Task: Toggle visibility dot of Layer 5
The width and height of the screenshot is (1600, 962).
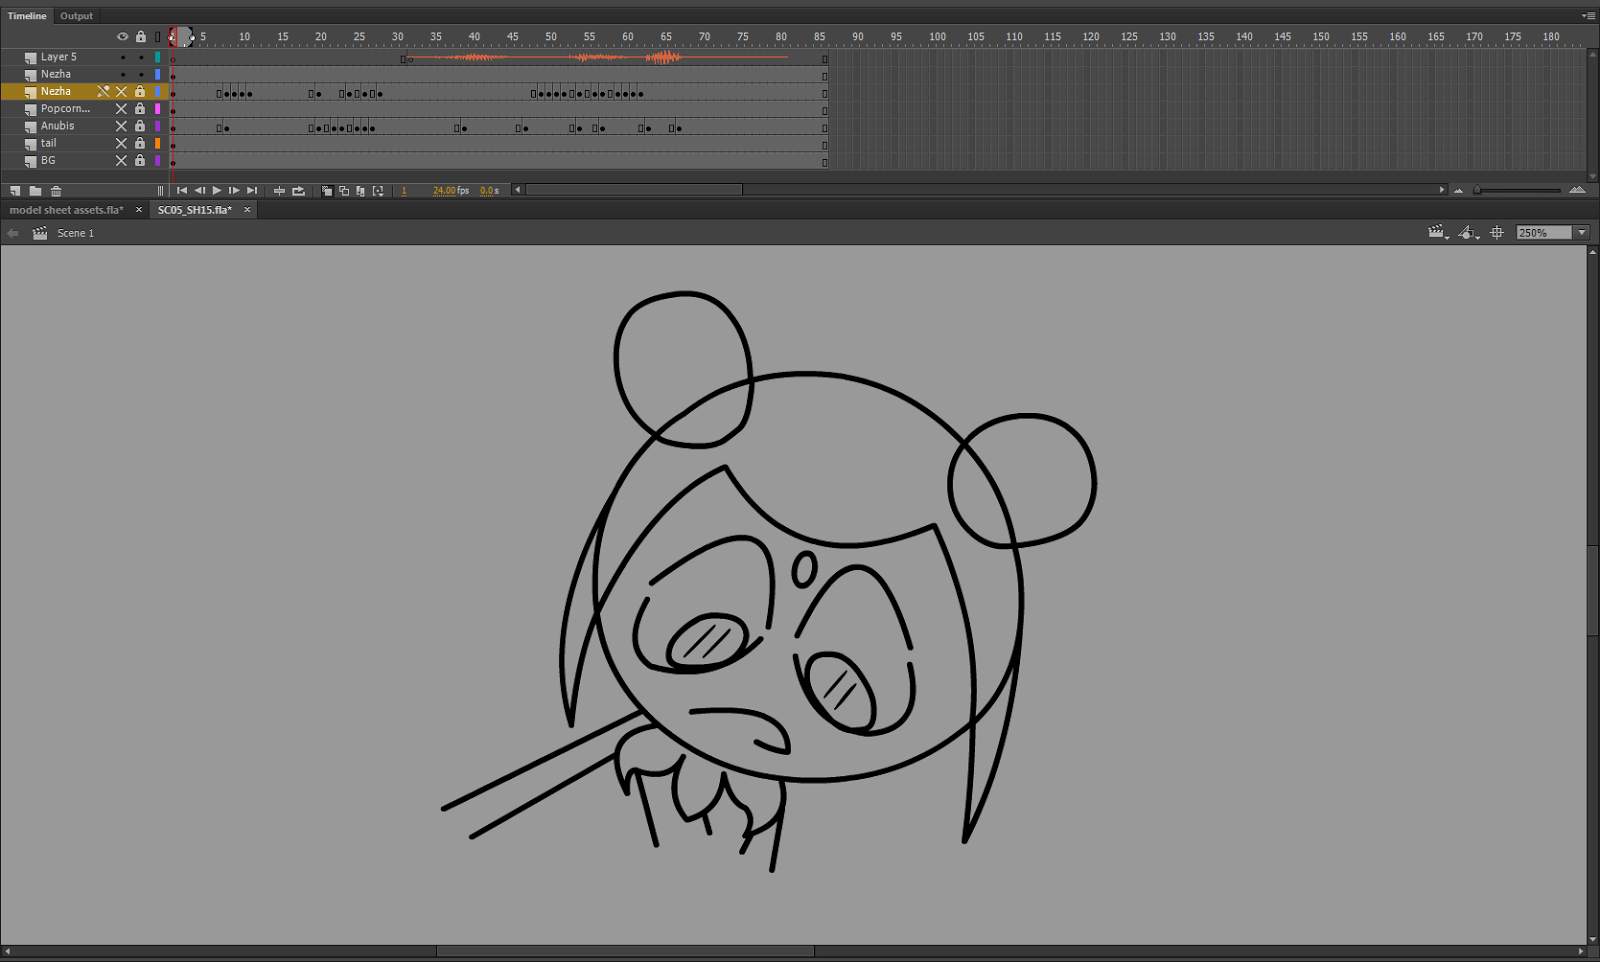Action: coord(122,57)
